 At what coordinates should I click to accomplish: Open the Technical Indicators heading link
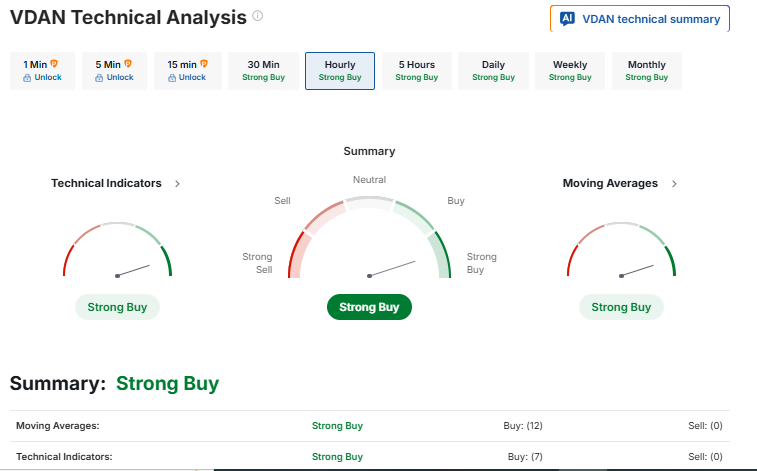tap(106, 183)
